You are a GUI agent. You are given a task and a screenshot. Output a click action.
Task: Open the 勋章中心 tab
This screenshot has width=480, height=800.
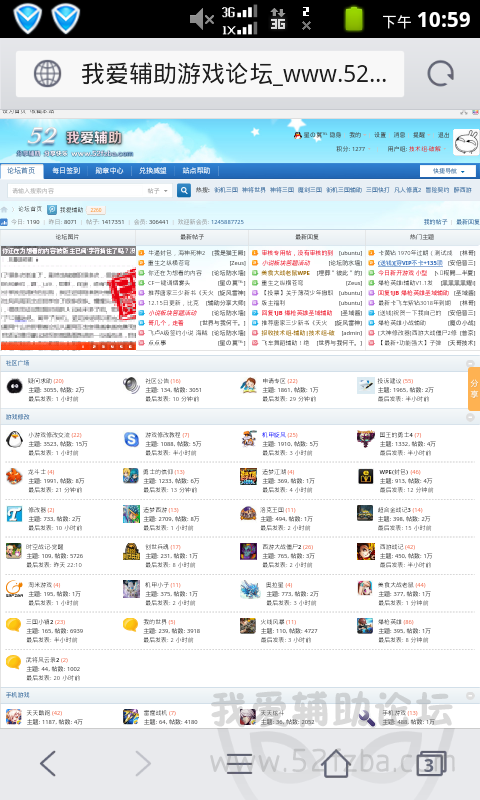110,170
